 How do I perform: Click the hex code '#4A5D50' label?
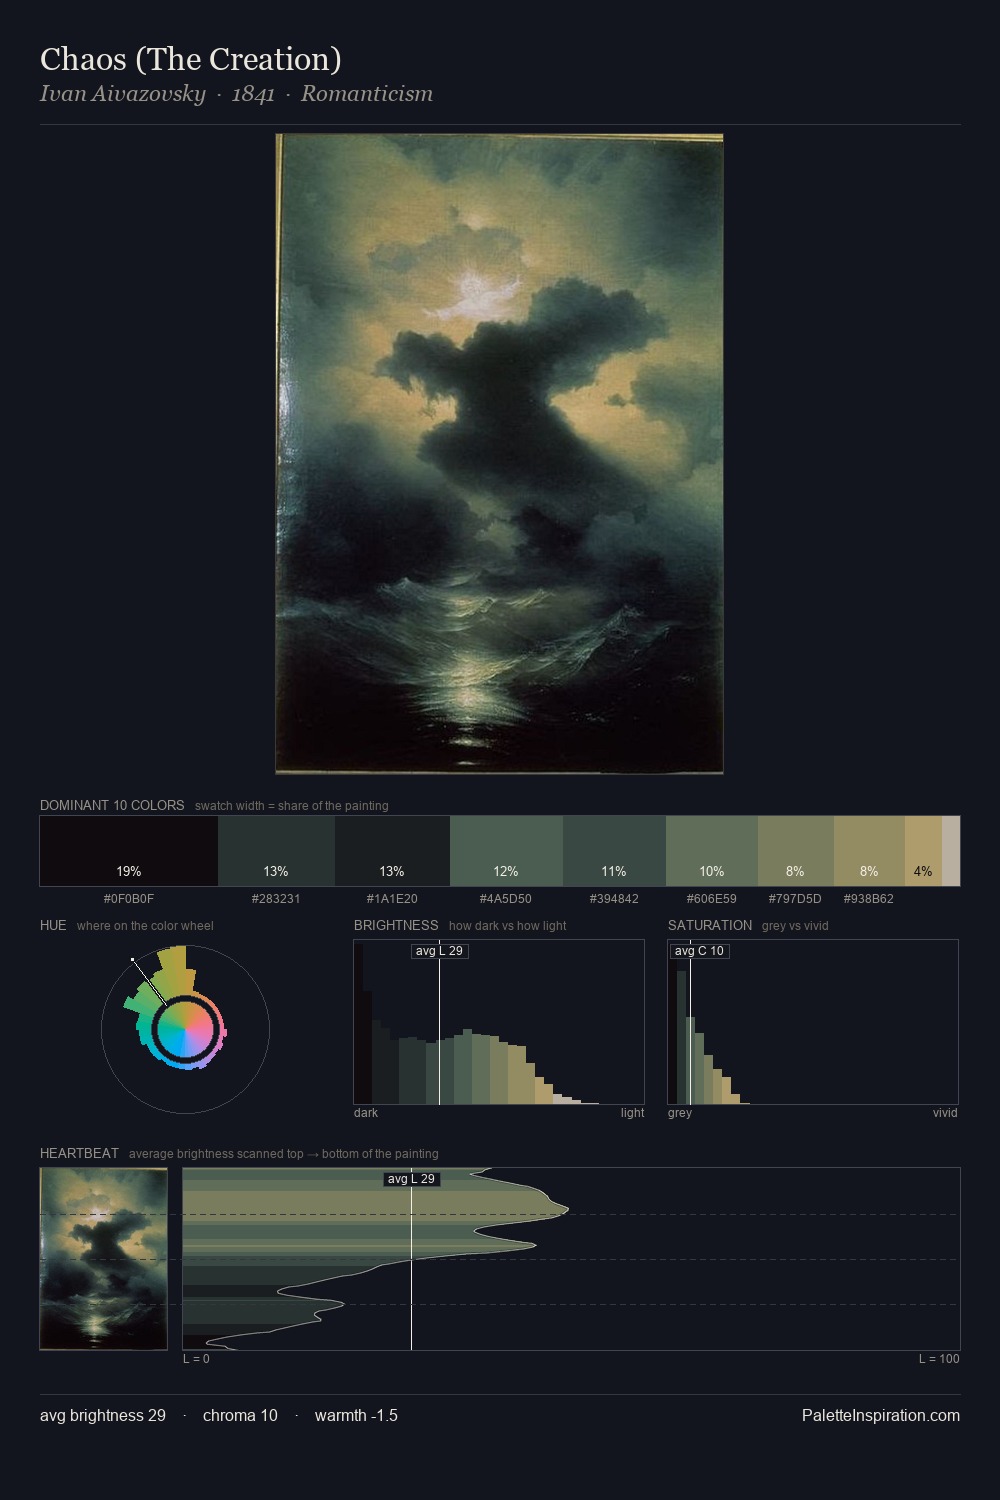[x=506, y=899]
